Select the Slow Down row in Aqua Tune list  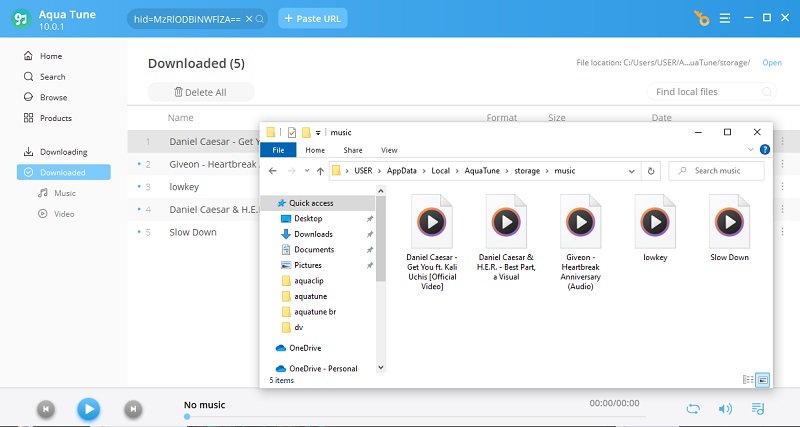click(x=194, y=232)
